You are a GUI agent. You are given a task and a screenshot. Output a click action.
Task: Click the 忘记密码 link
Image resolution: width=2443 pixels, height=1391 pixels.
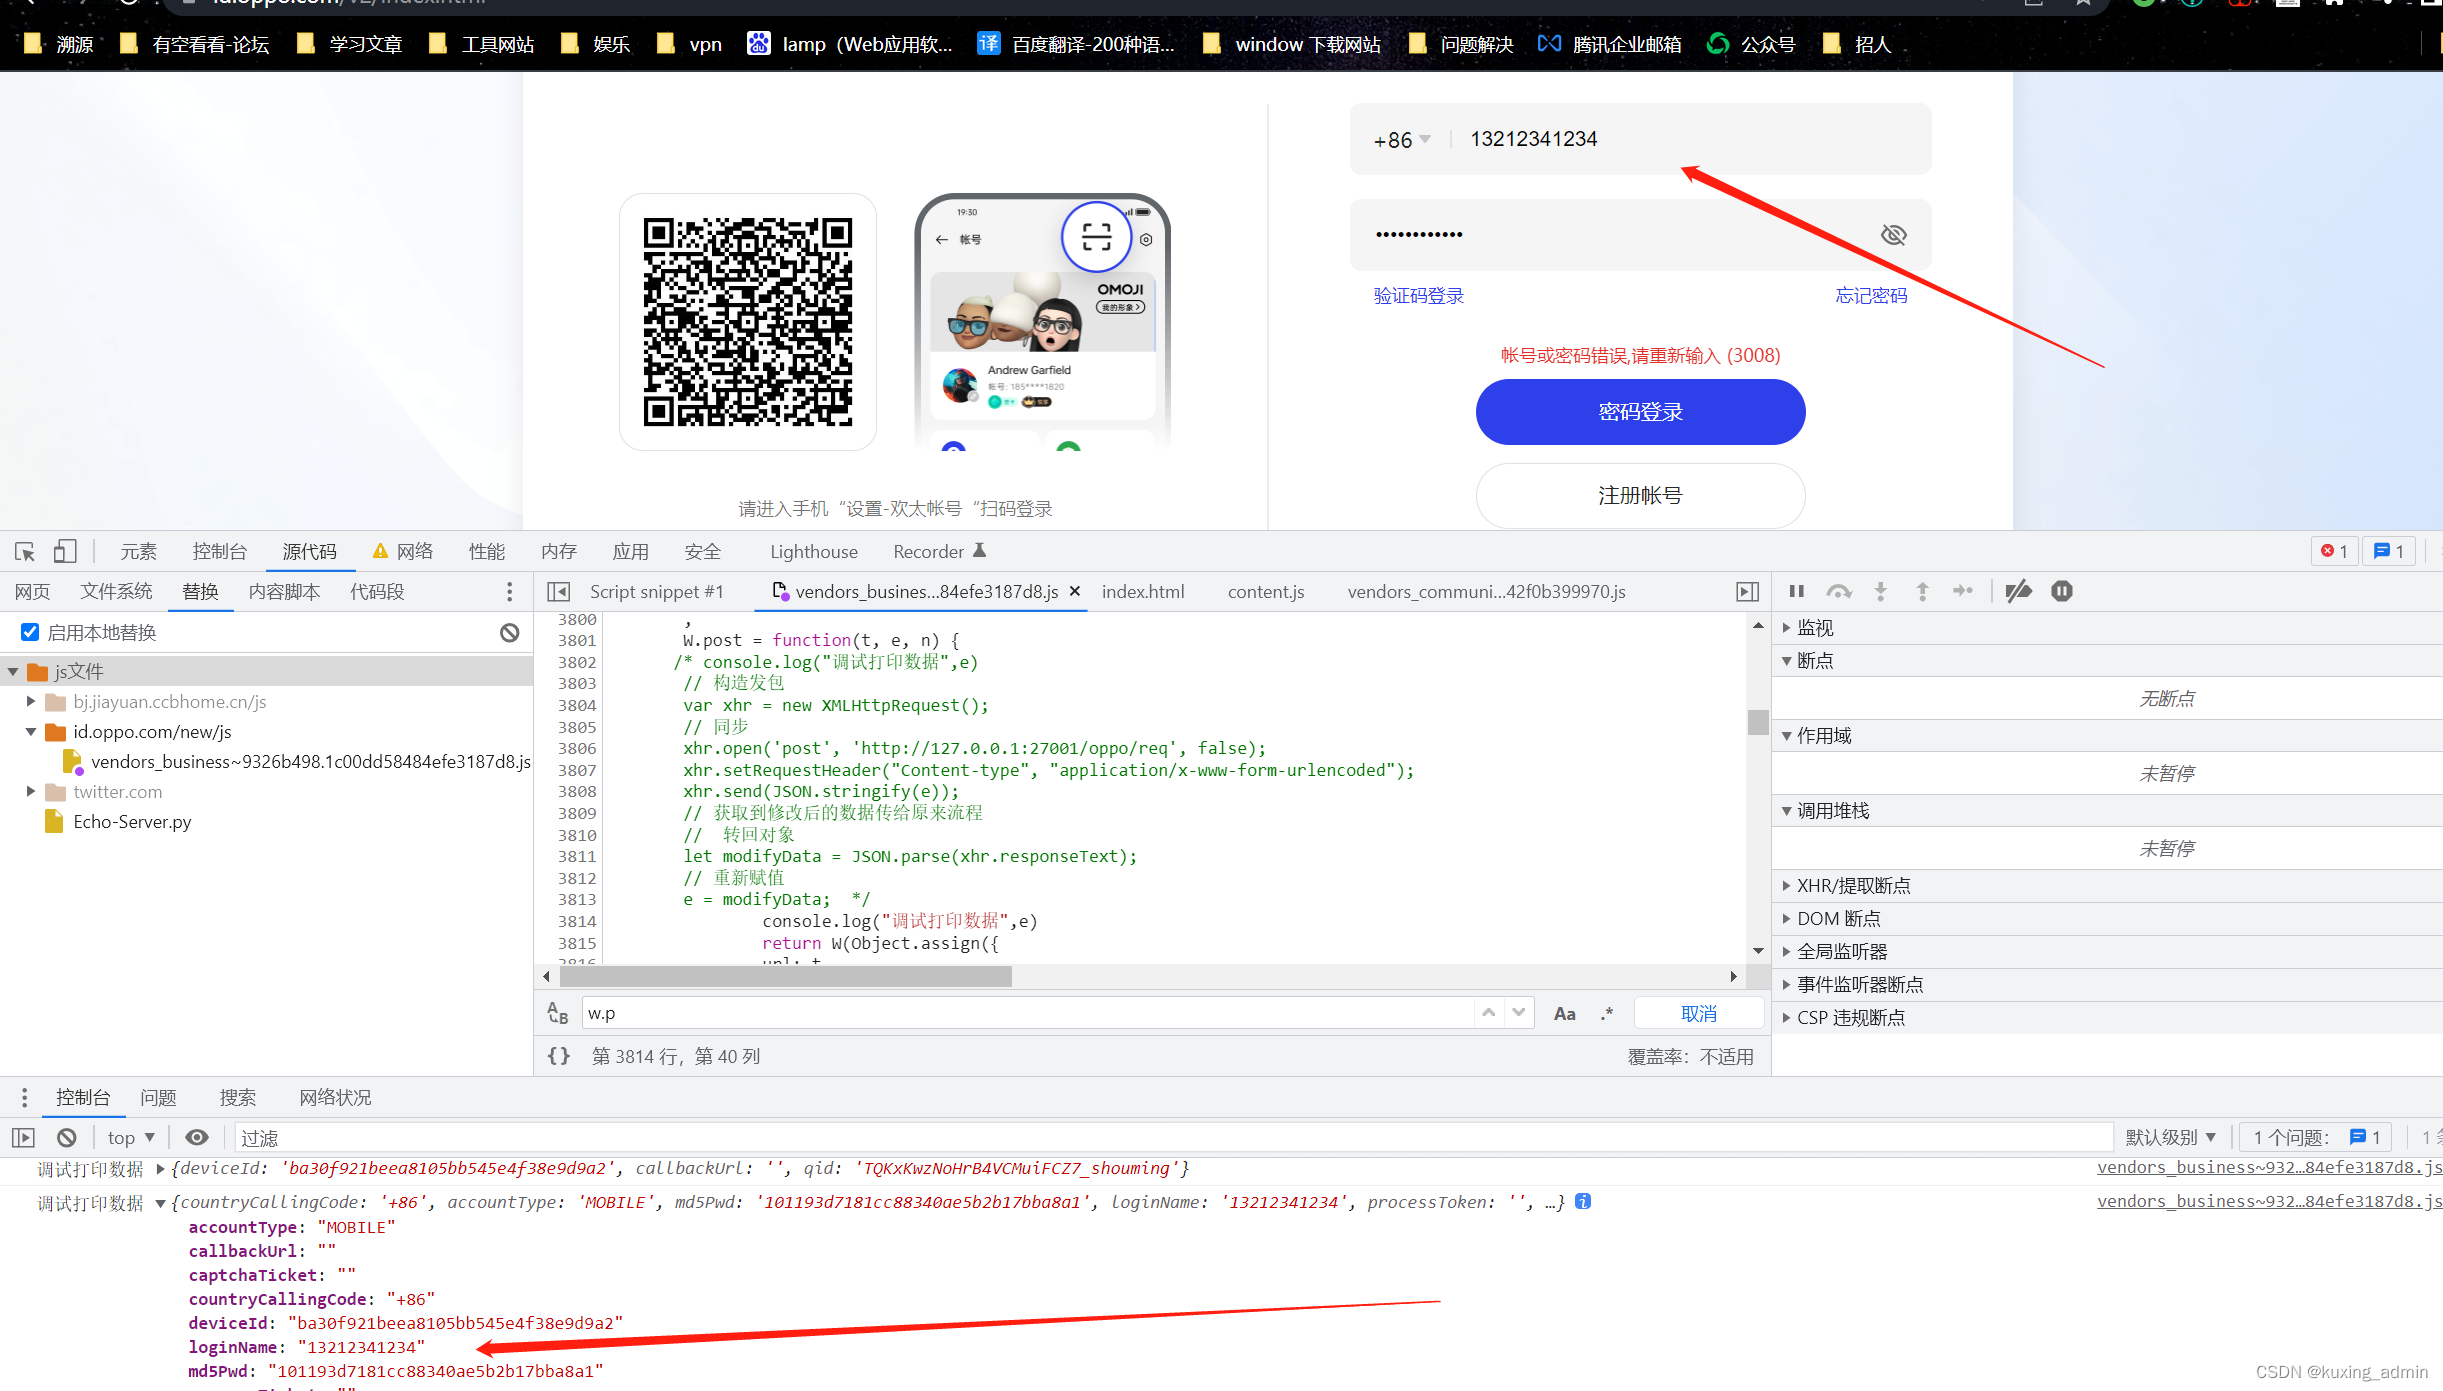coord(1871,296)
